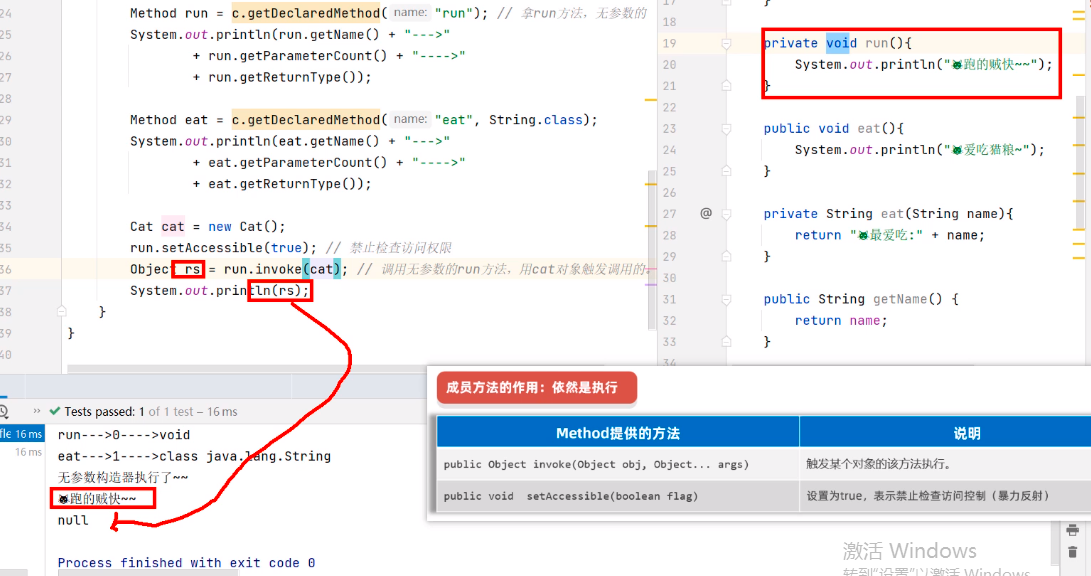Viewport: 1091px width, 576px height.
Task: Click 'run.getParameterCount()' on line 26
Action: 298,56
